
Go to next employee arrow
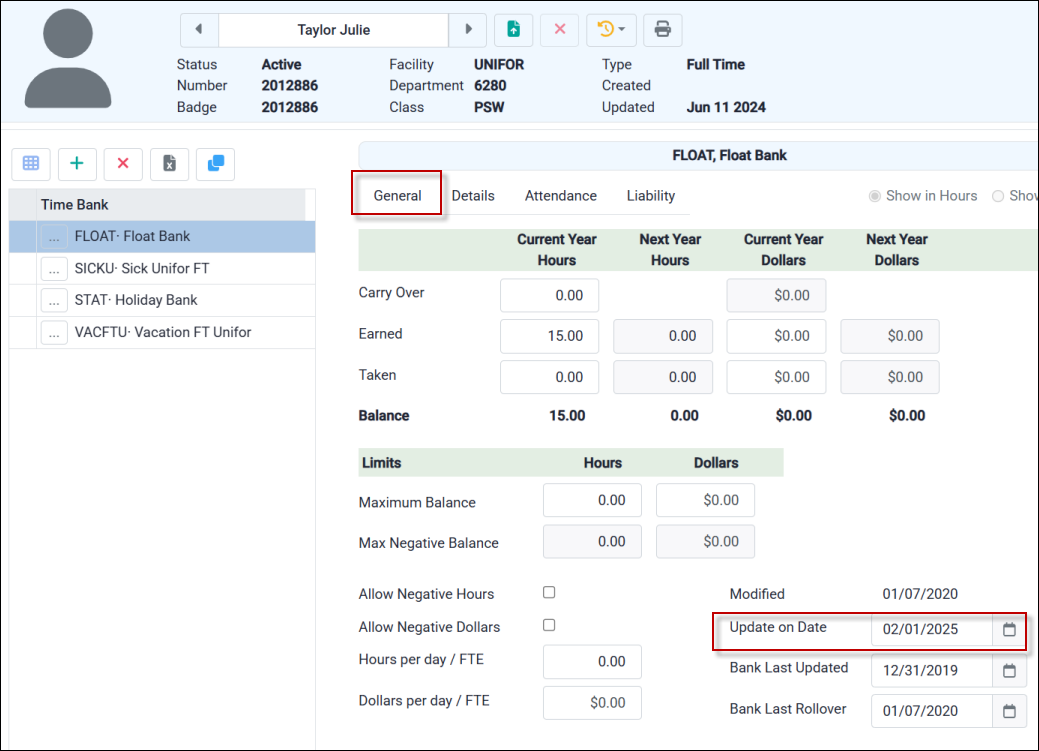[468, 29]
